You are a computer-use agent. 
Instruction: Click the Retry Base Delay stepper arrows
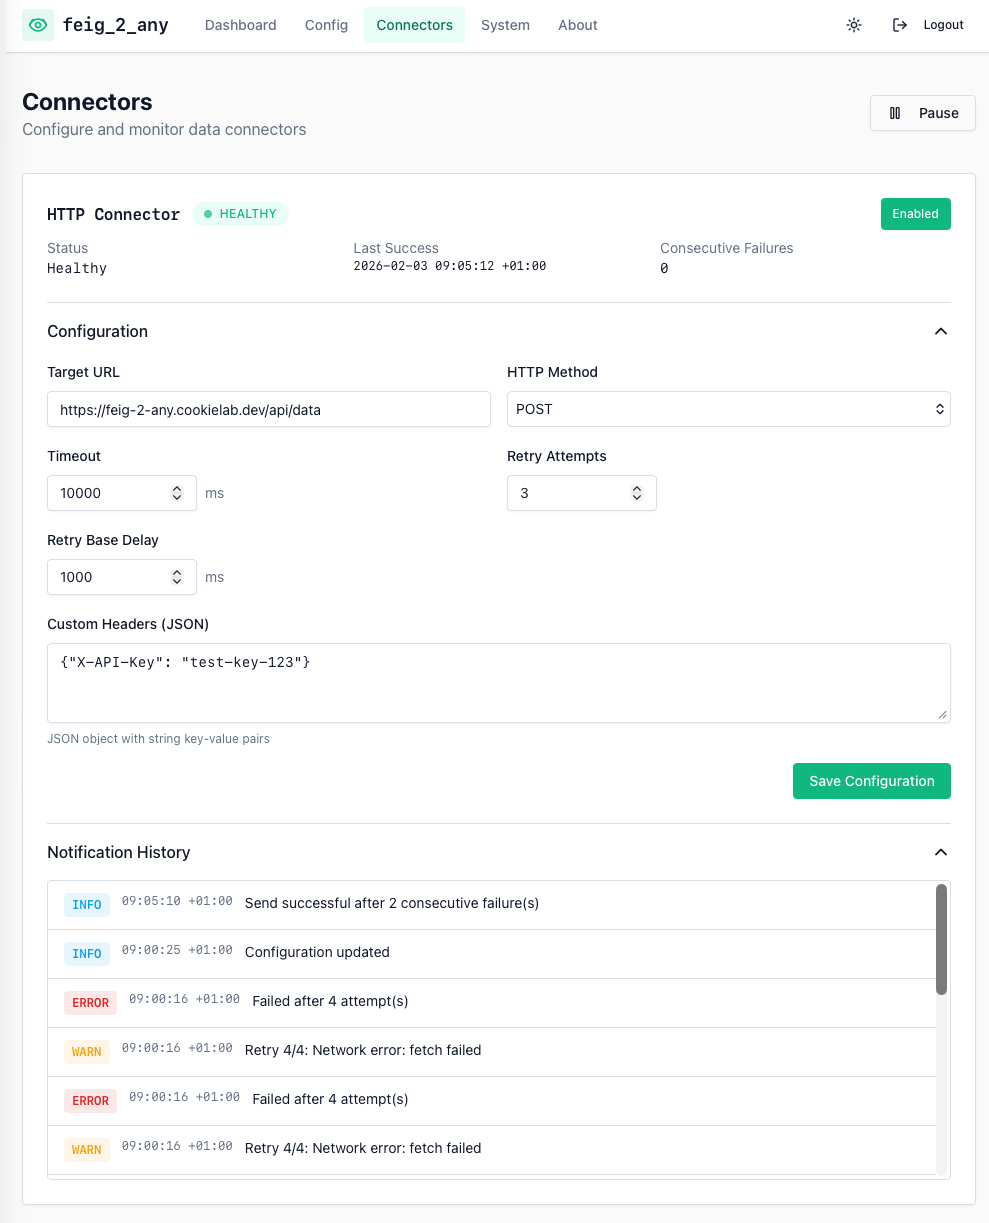[x=177, y=577]
